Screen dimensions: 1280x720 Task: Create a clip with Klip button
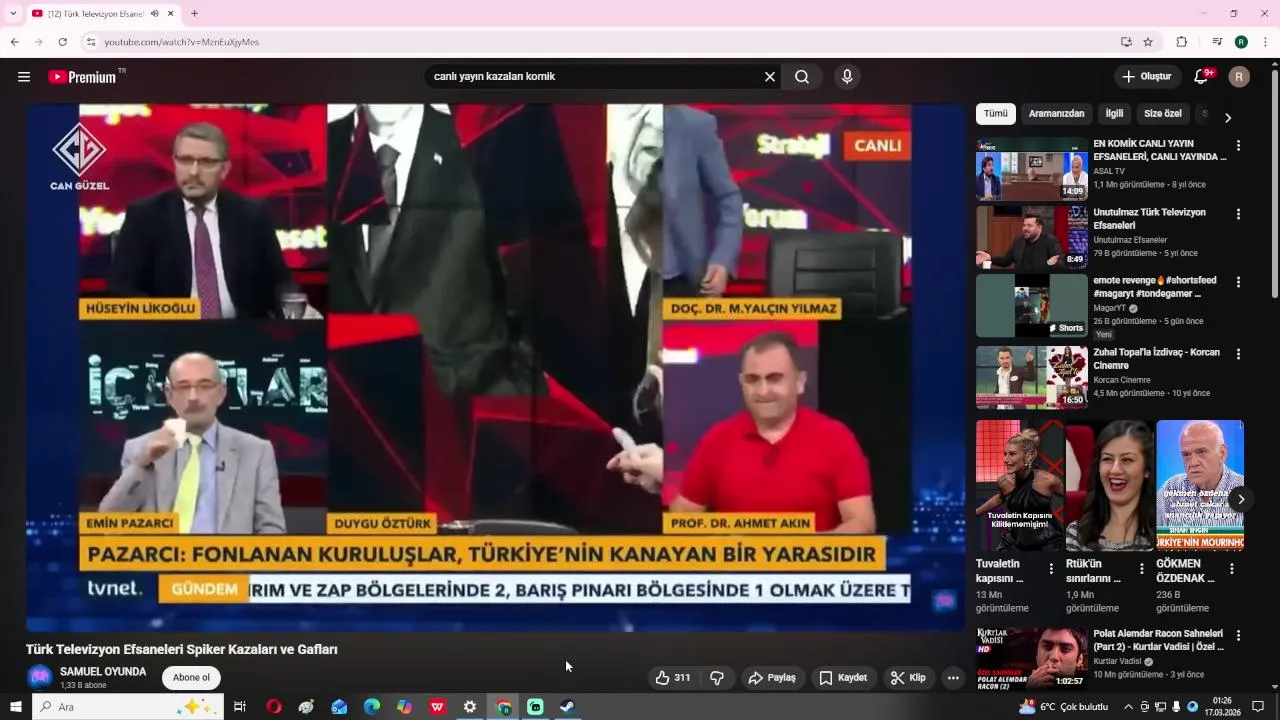point(908,678)
